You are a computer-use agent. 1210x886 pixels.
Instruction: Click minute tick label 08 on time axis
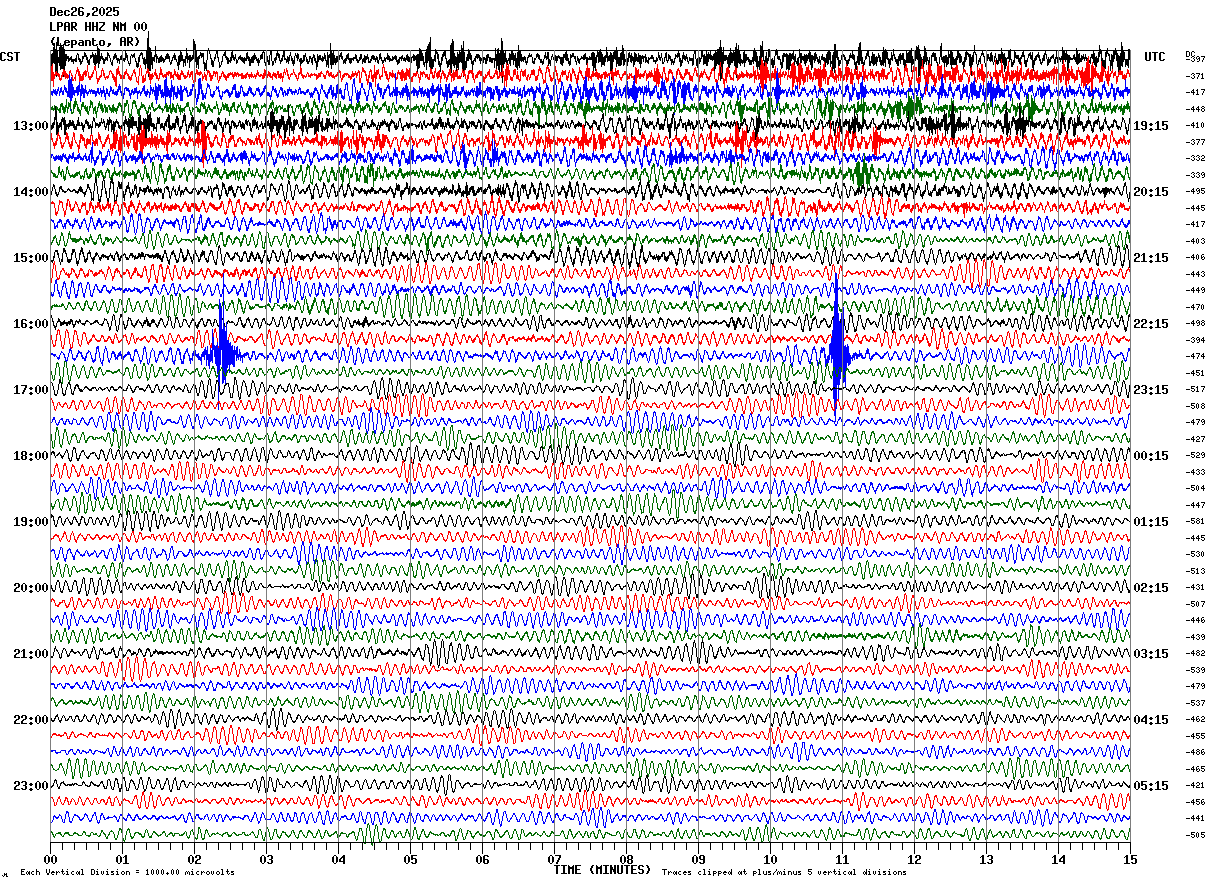(x=626, y=859)
